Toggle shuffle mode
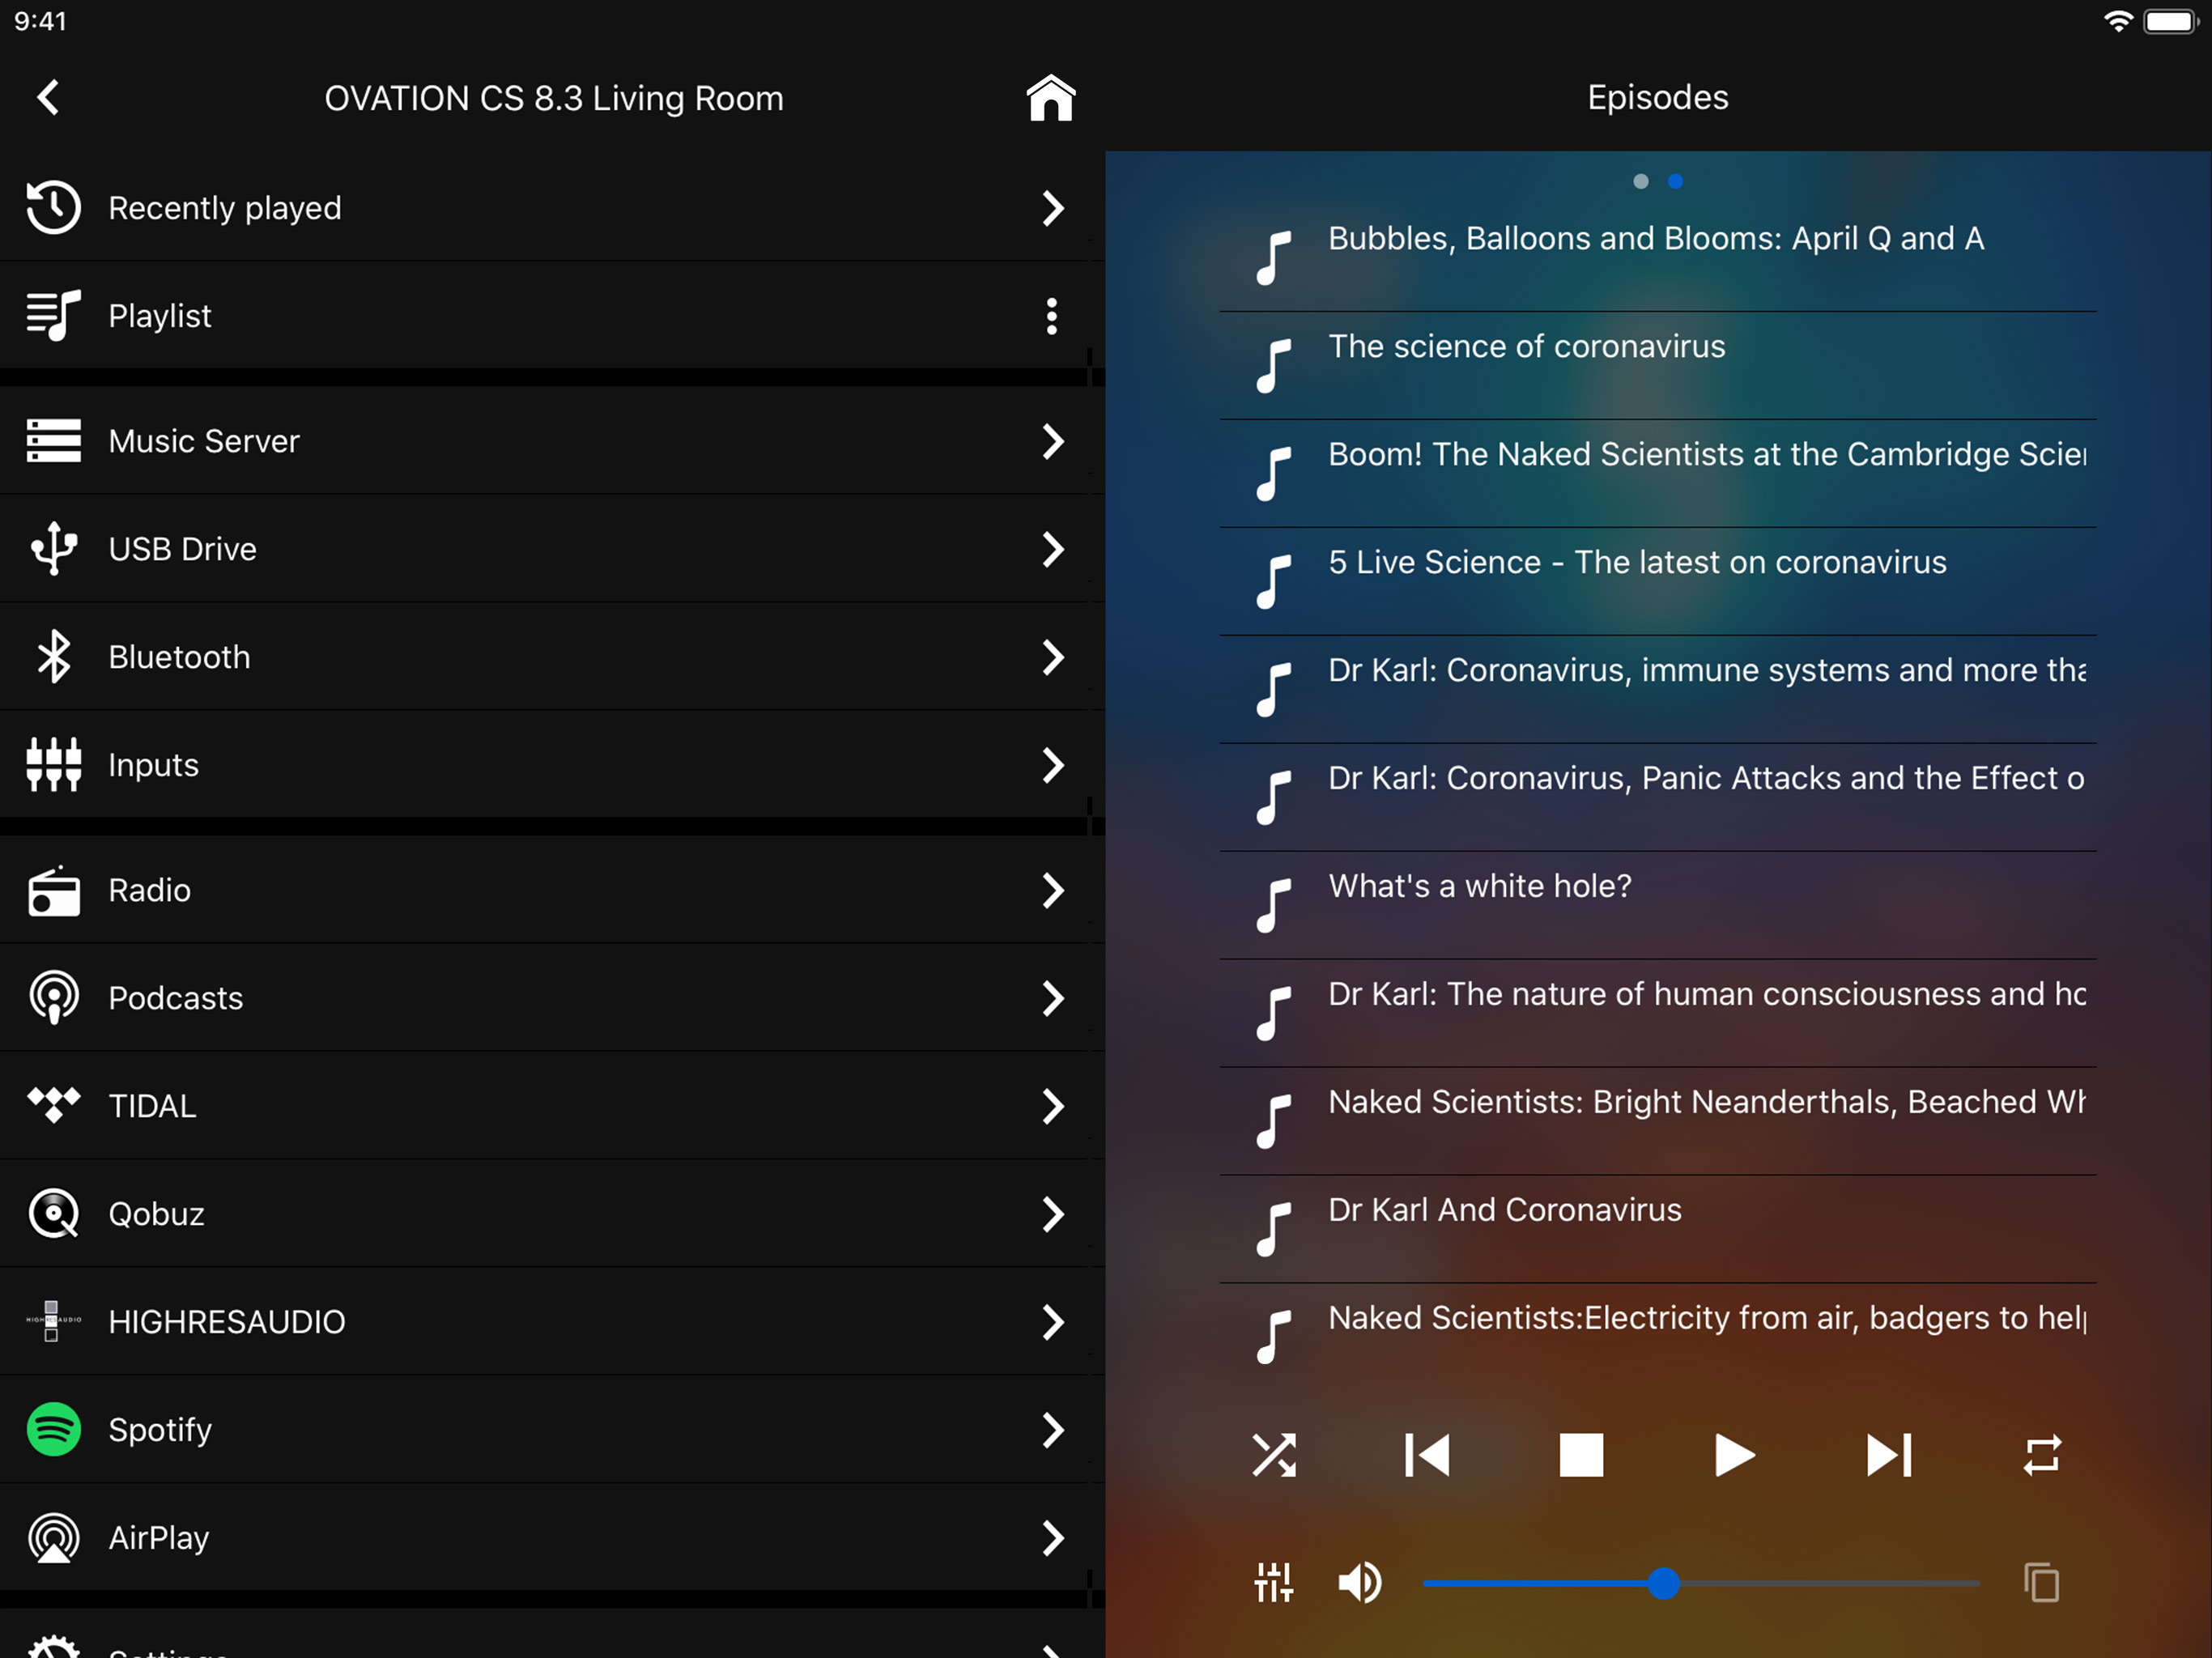 click(x=1273, y=1455)
